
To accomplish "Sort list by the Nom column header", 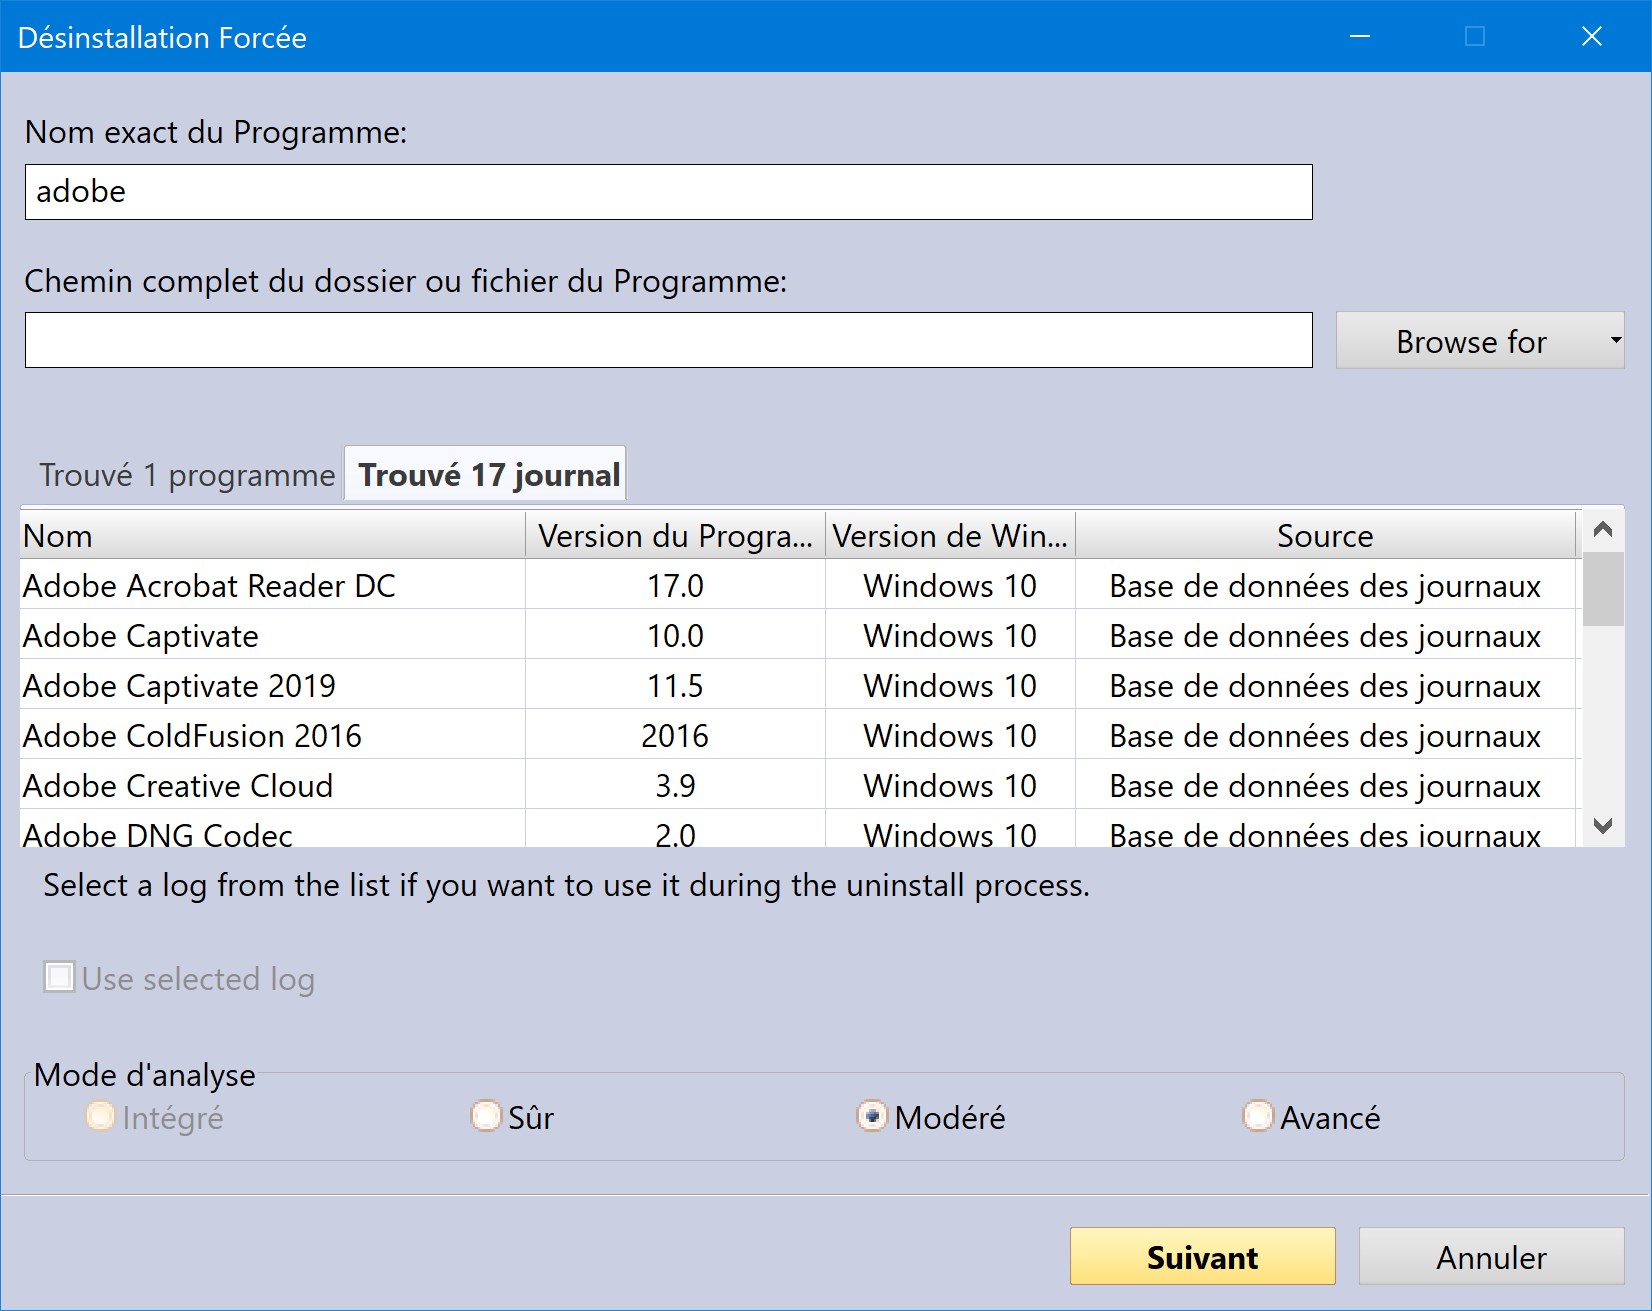I will [272, 536].
